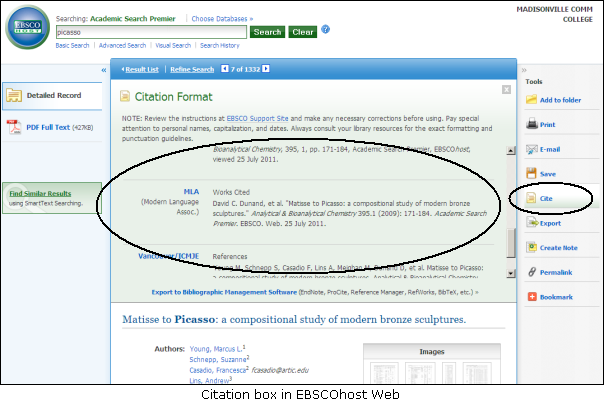Open Search History
The height and width of the screenshot is (408, 604).
click(x=220, y=45)
